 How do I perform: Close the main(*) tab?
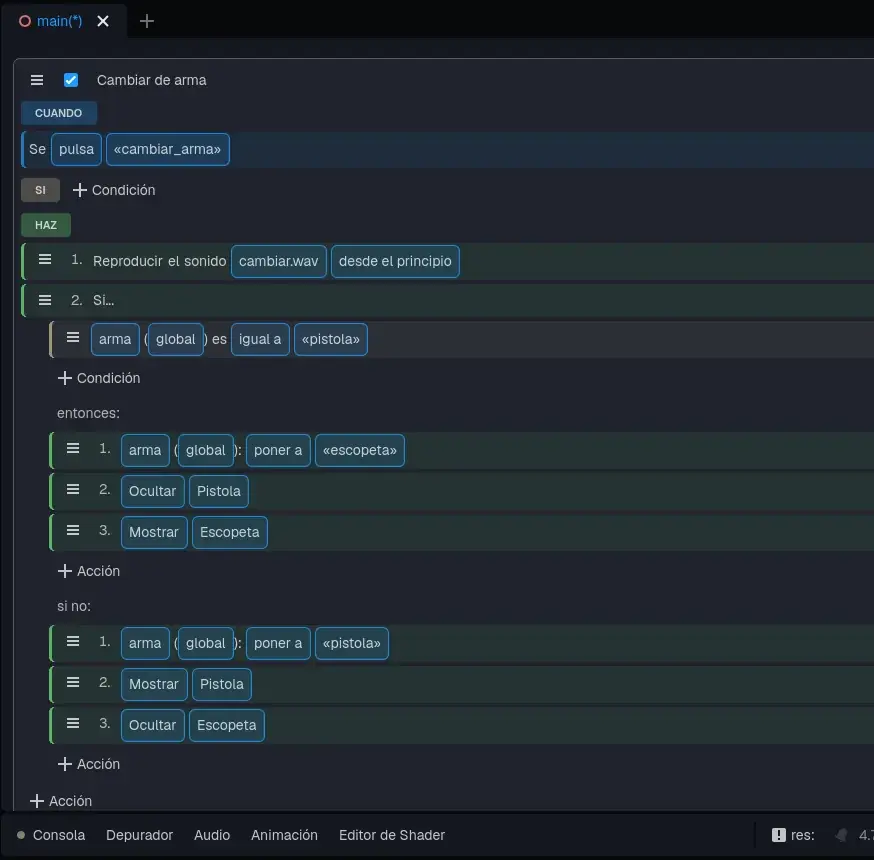pos(103,21)
